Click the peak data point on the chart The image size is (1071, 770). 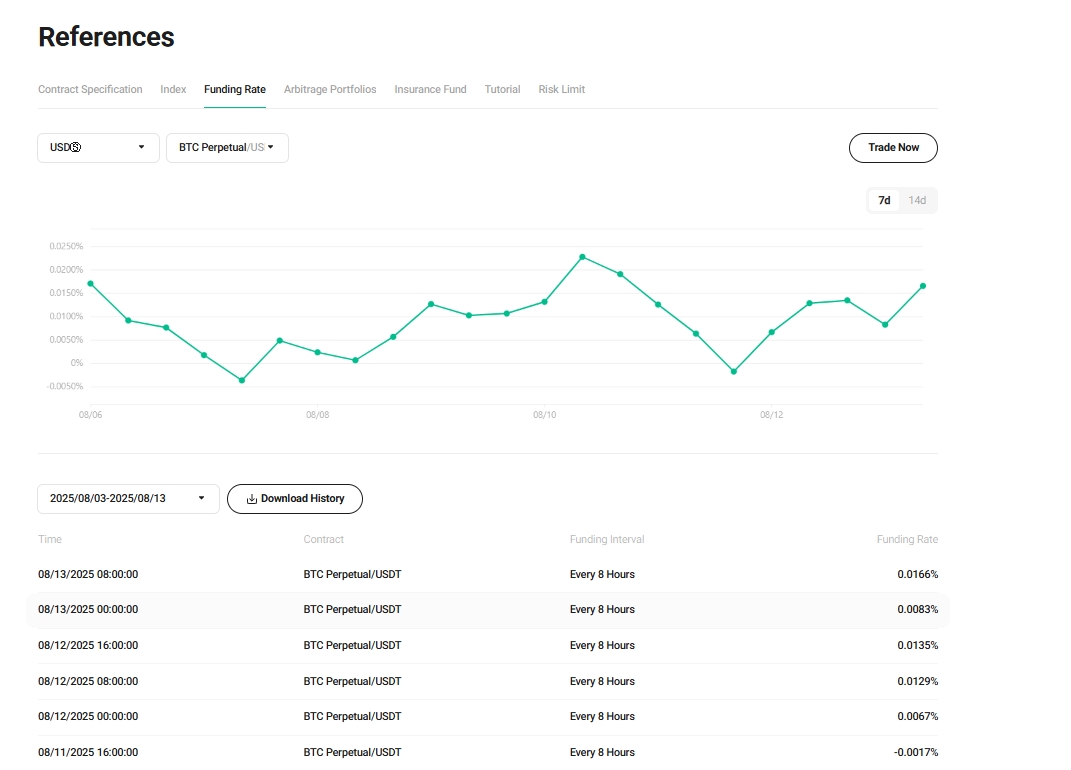point(582,257)
